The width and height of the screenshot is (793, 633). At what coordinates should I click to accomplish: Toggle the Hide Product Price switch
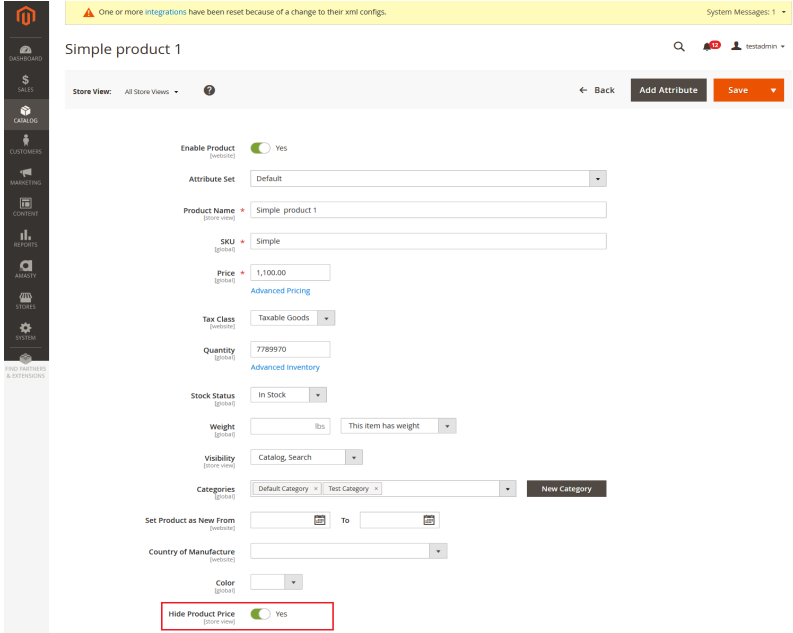[260, 614]
